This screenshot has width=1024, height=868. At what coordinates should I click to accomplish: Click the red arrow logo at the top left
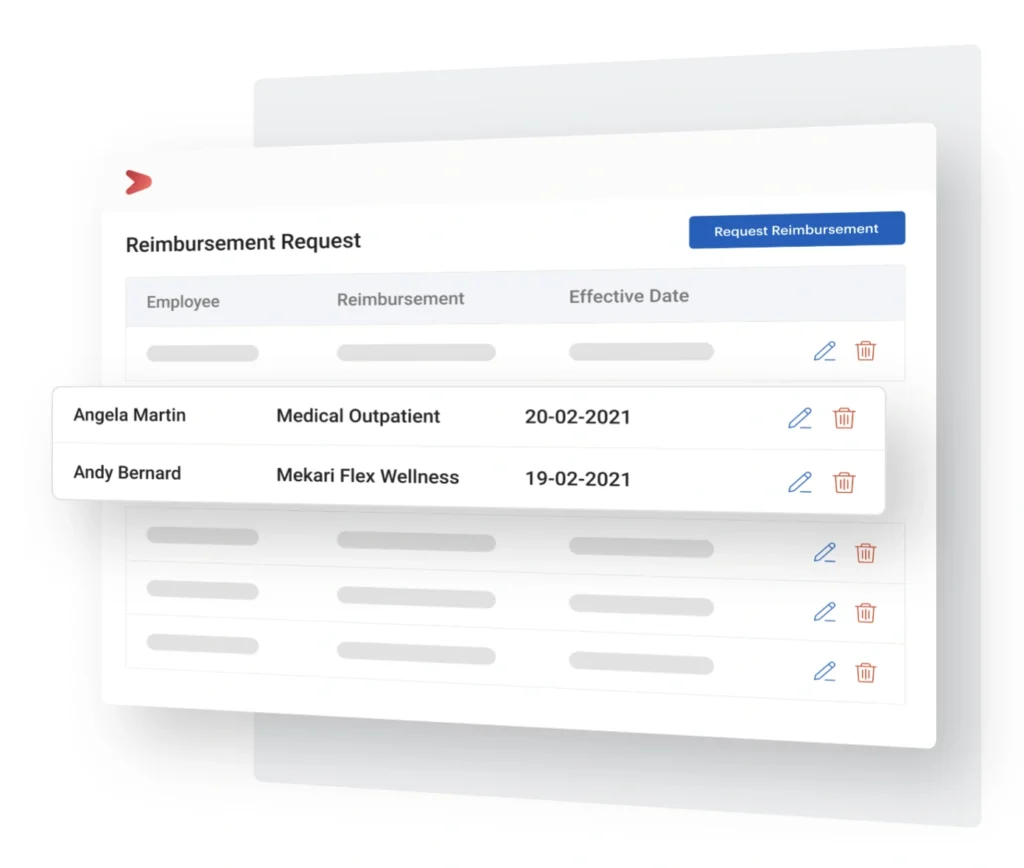click(x=139, y=182)
